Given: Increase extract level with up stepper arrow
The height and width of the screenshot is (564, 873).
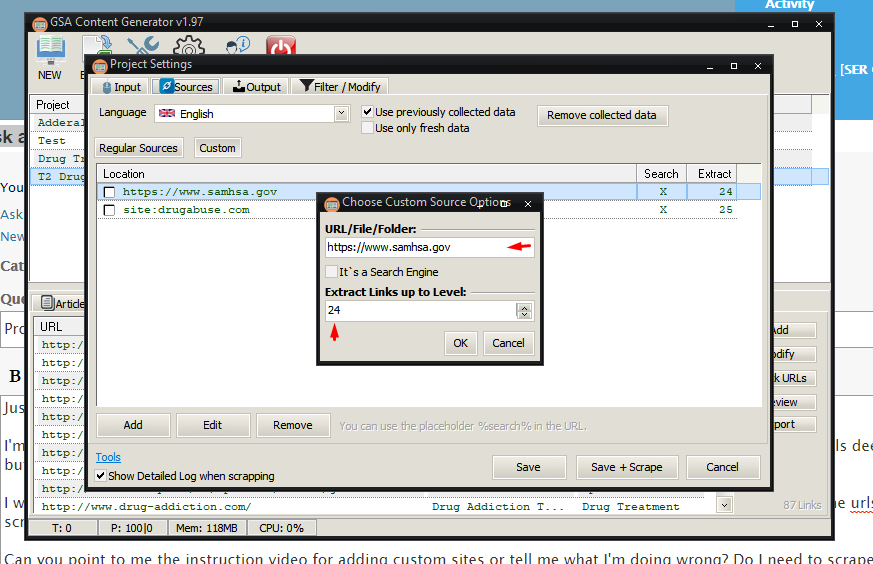Looking at the screenshot, I should pyautogui.click(x=524, y=307).
